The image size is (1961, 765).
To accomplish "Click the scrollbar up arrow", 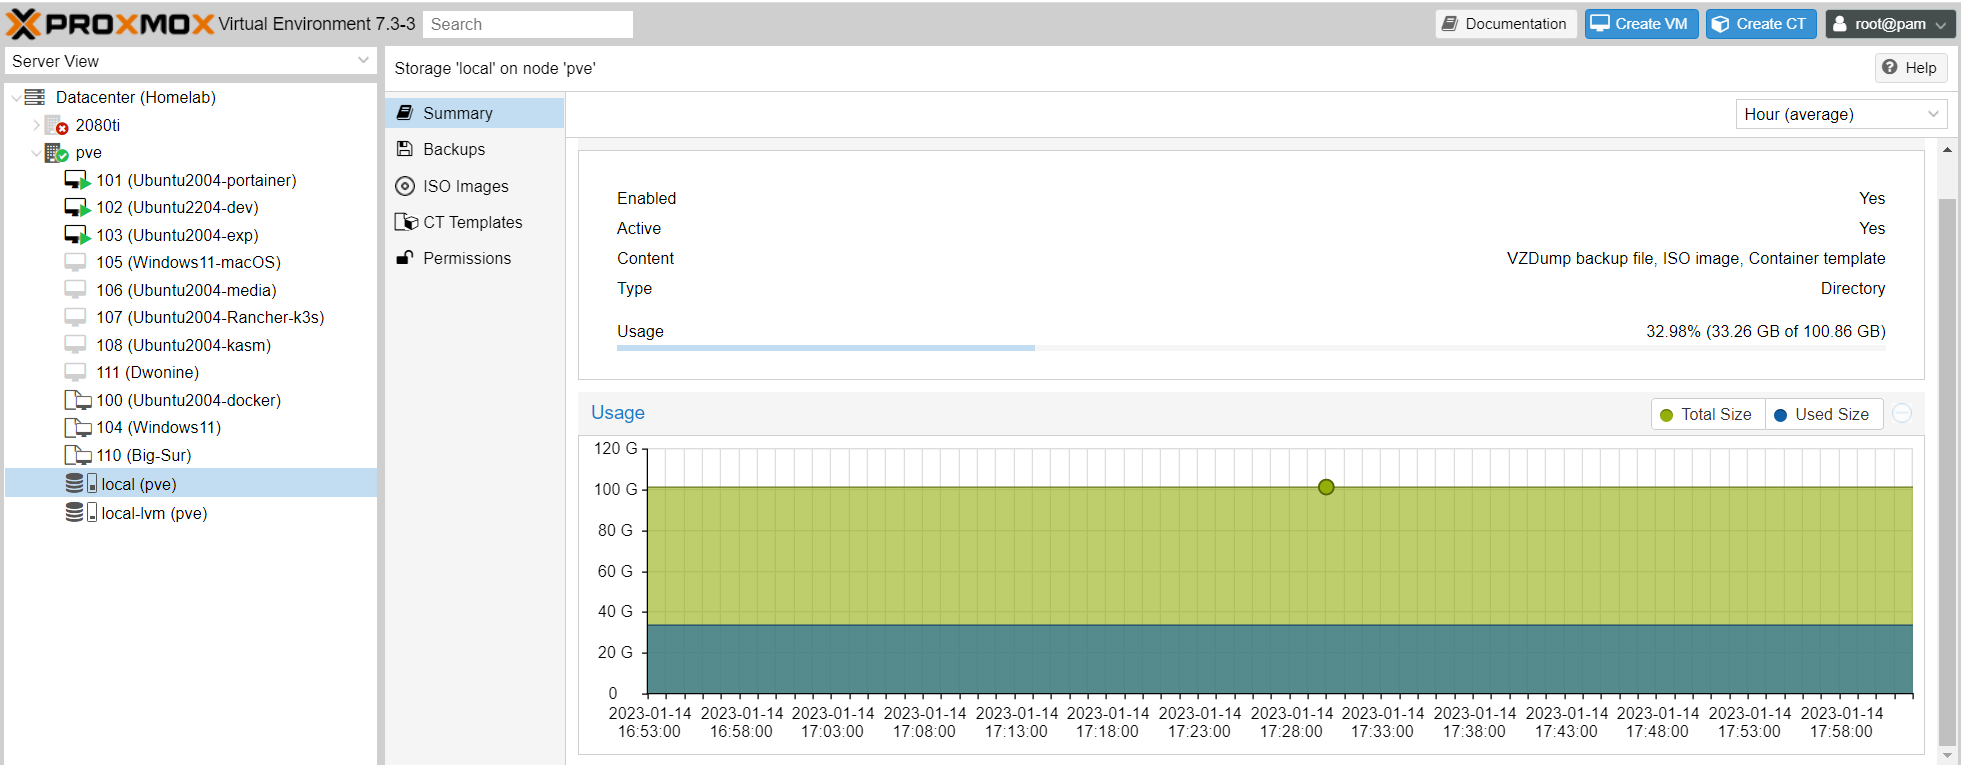I will [x=1946, y=150].
